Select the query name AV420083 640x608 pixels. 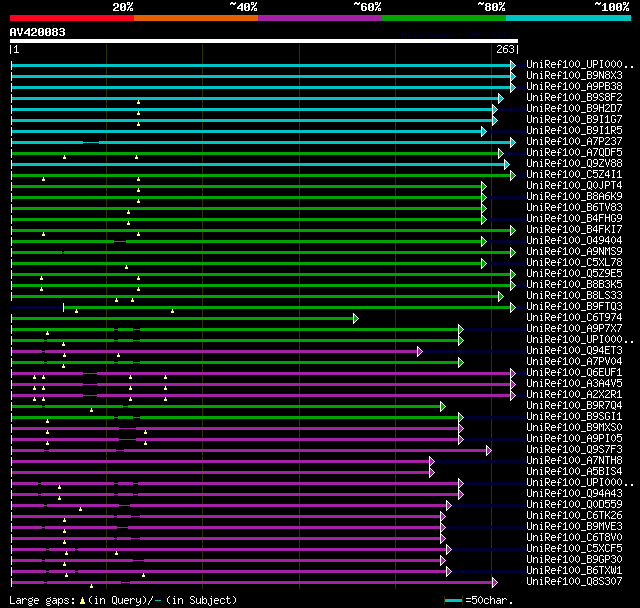(38, 32)
